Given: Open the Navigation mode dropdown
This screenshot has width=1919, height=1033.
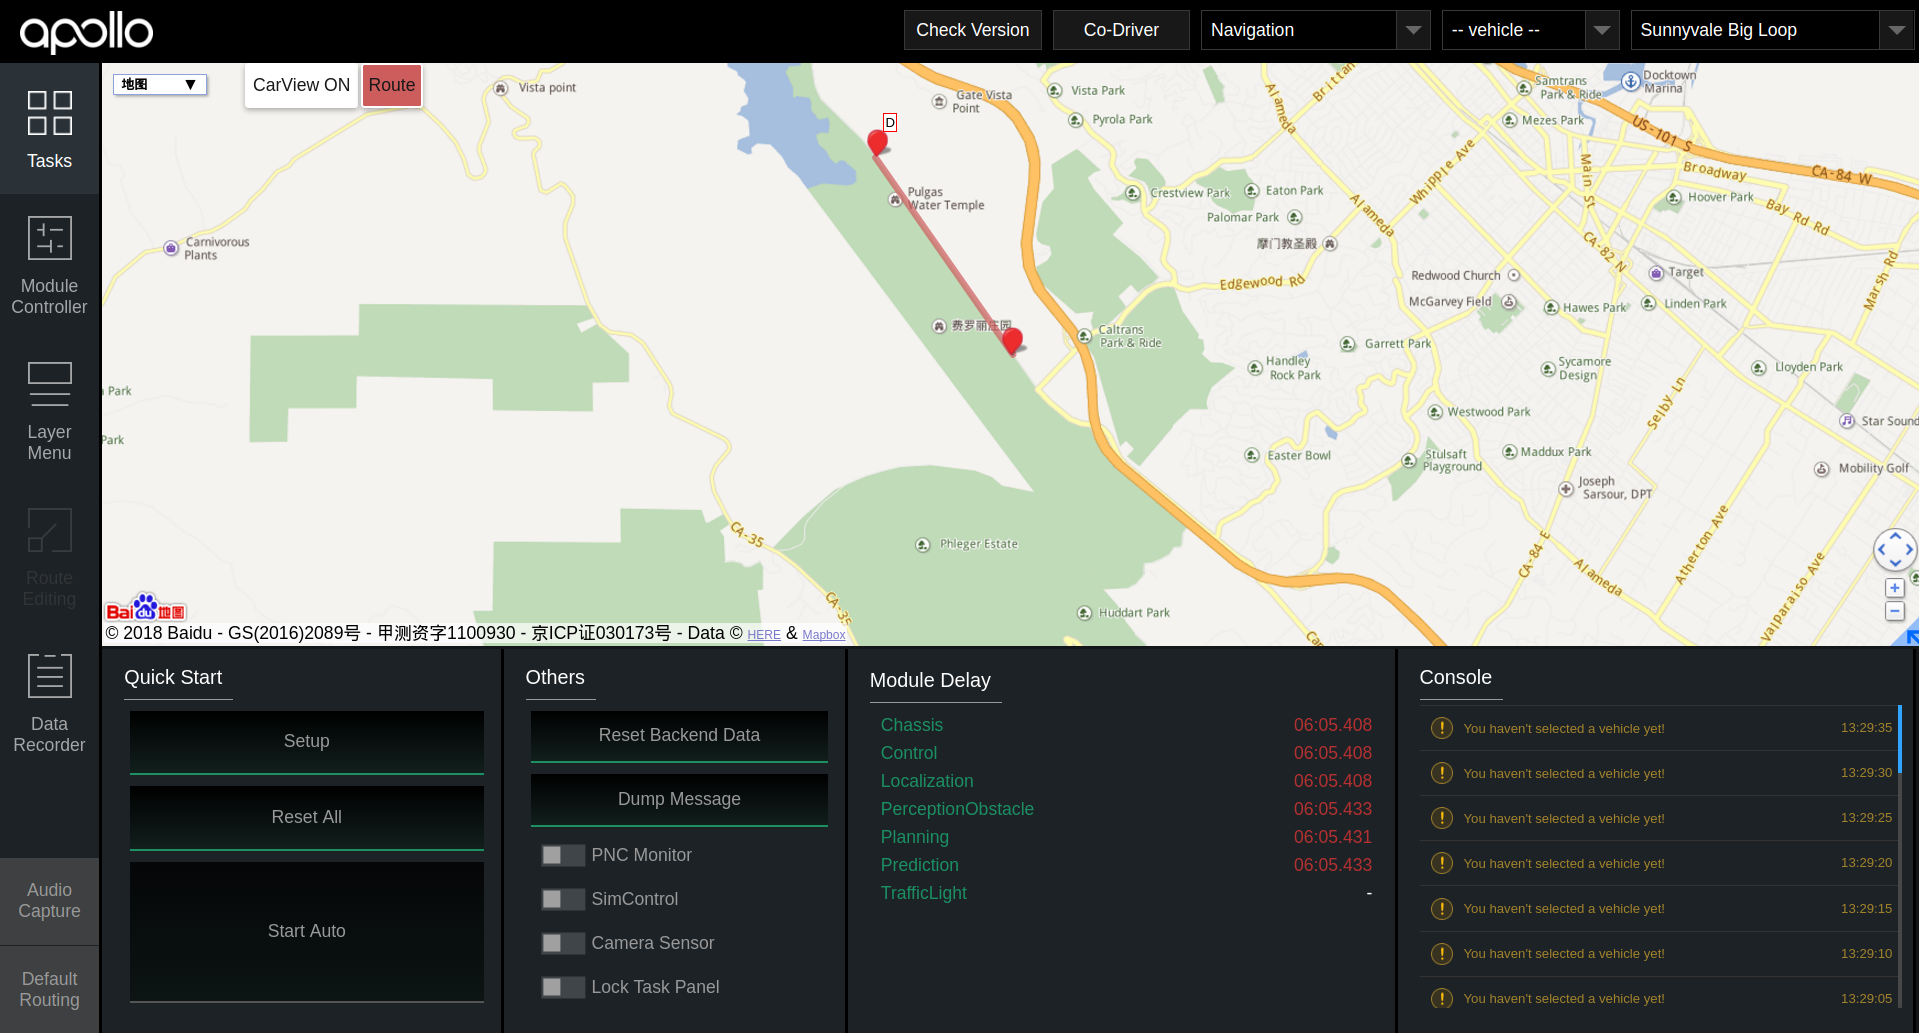Looking at the screenshot, I should (1315, 30).
